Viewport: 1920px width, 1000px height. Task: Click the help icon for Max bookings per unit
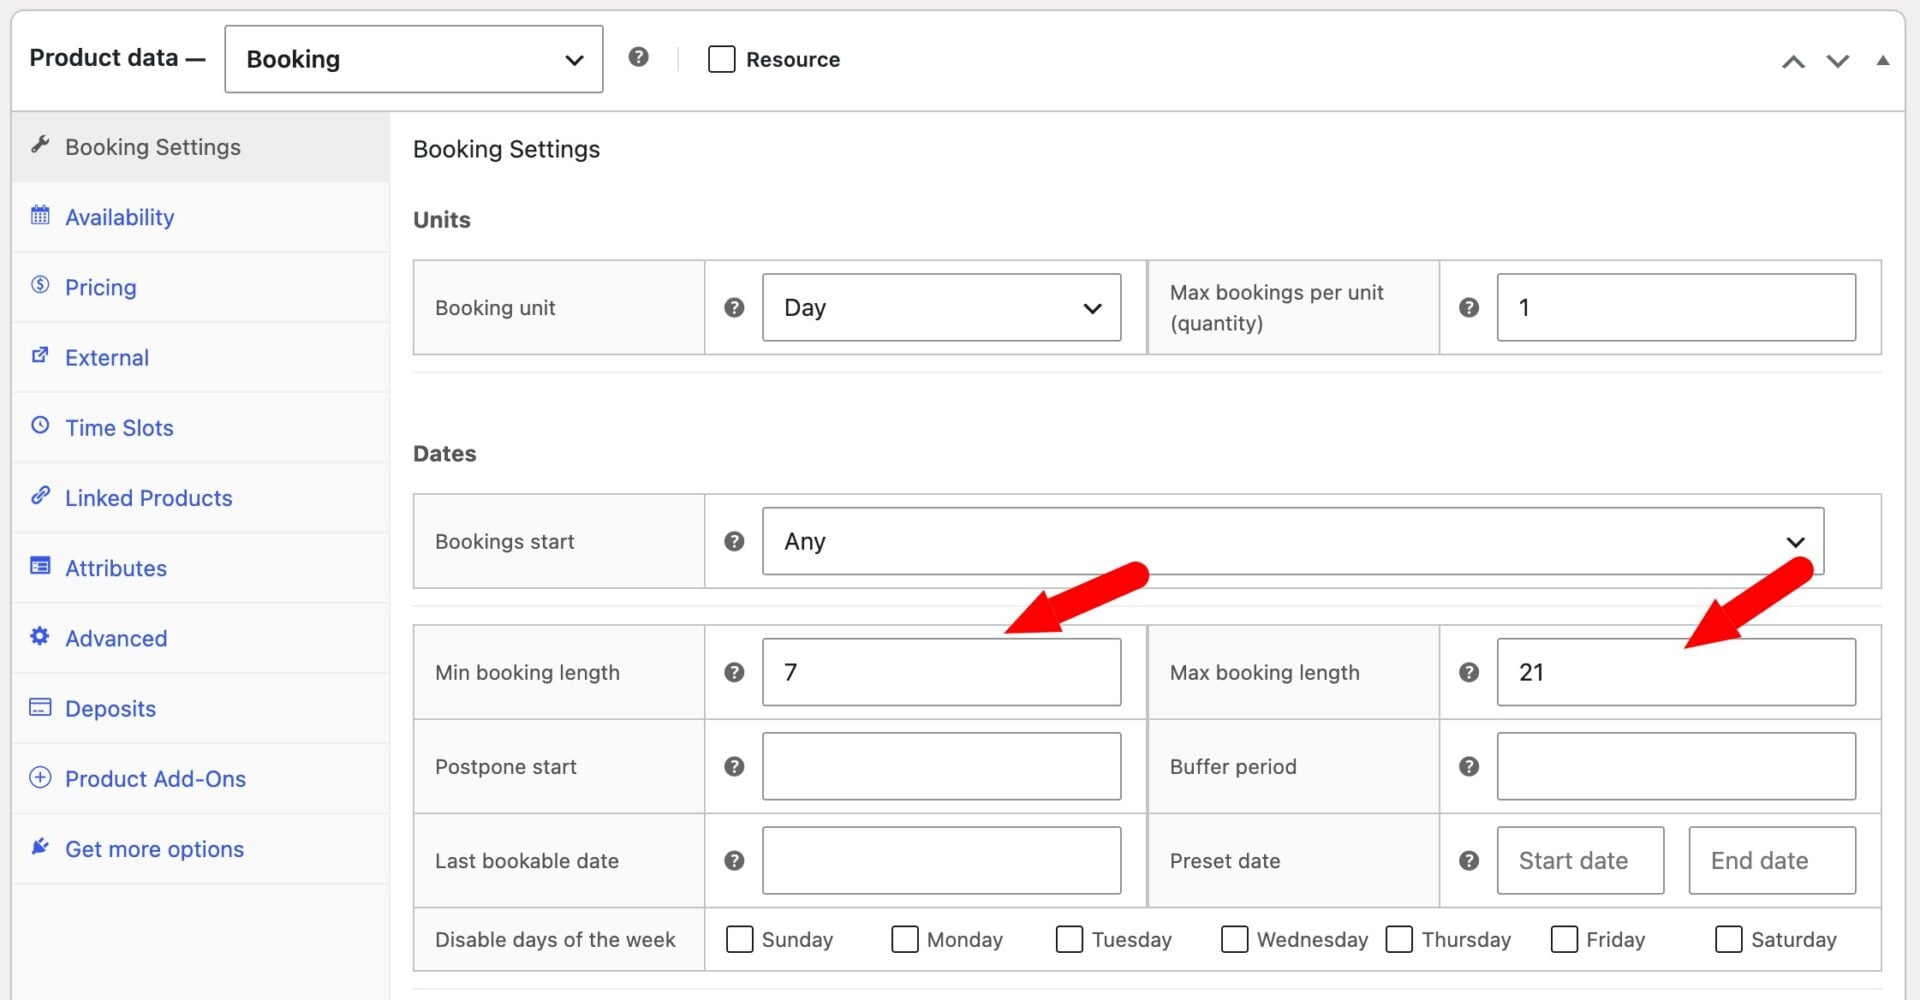1469,308
